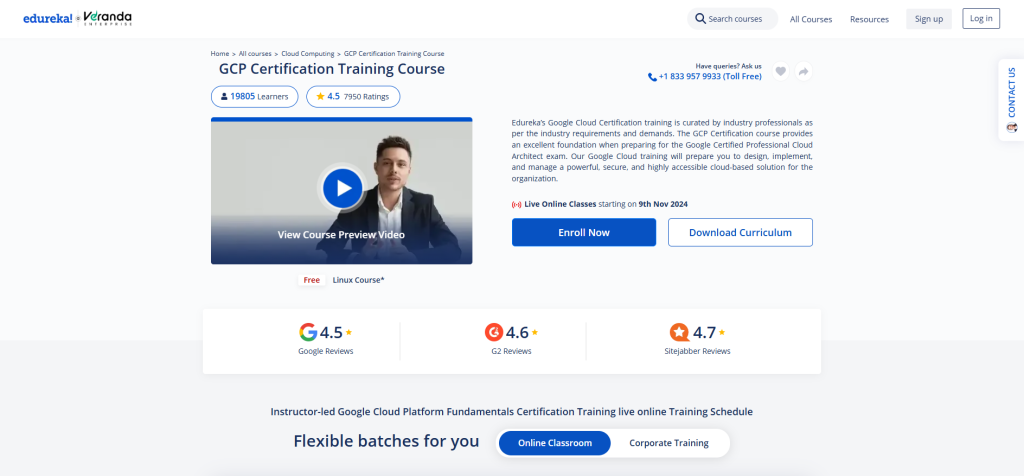1024x476 pixels.
Task: Open the Resources menu
Action: tap(869, 20)
